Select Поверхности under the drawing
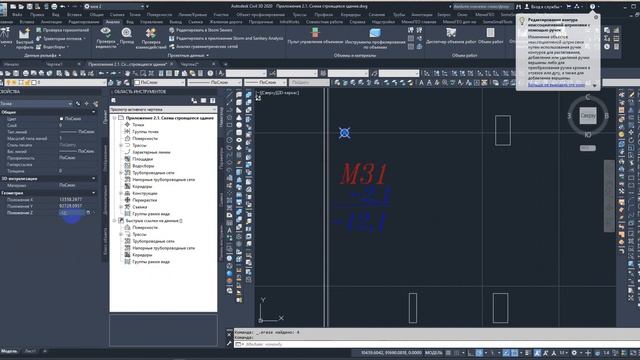Image resolution: width=640 pixels, height=360 pixels. click(x=145, y=138)
